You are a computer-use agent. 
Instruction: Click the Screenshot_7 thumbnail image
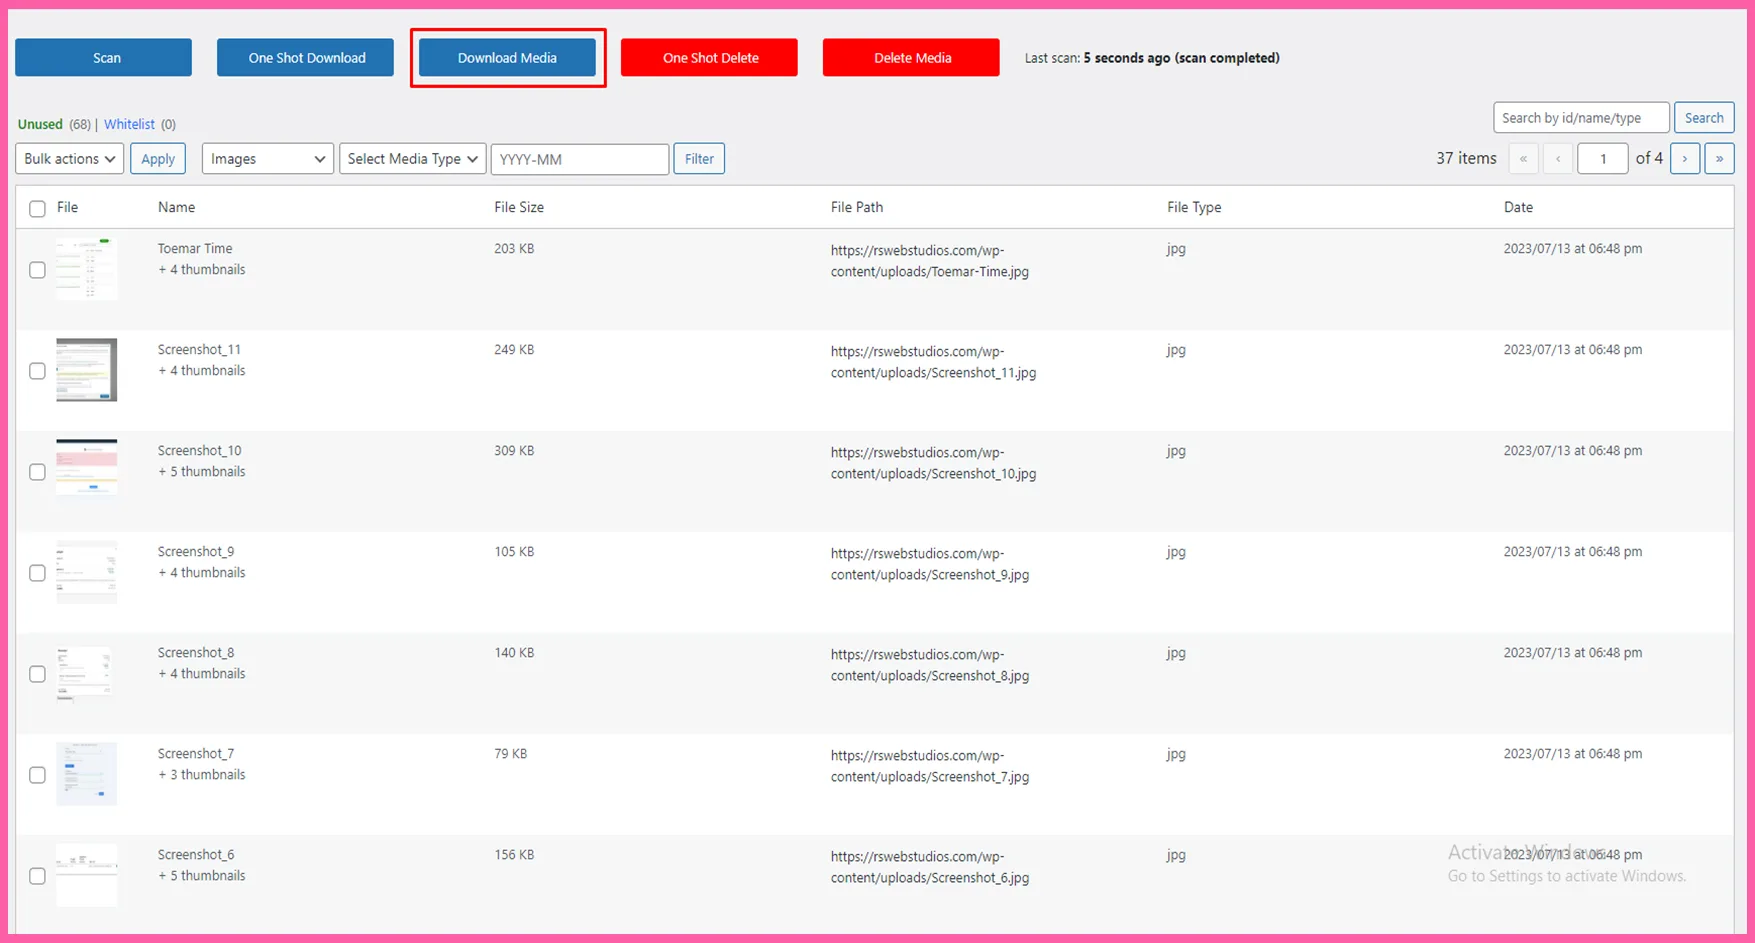coord(86,774)
